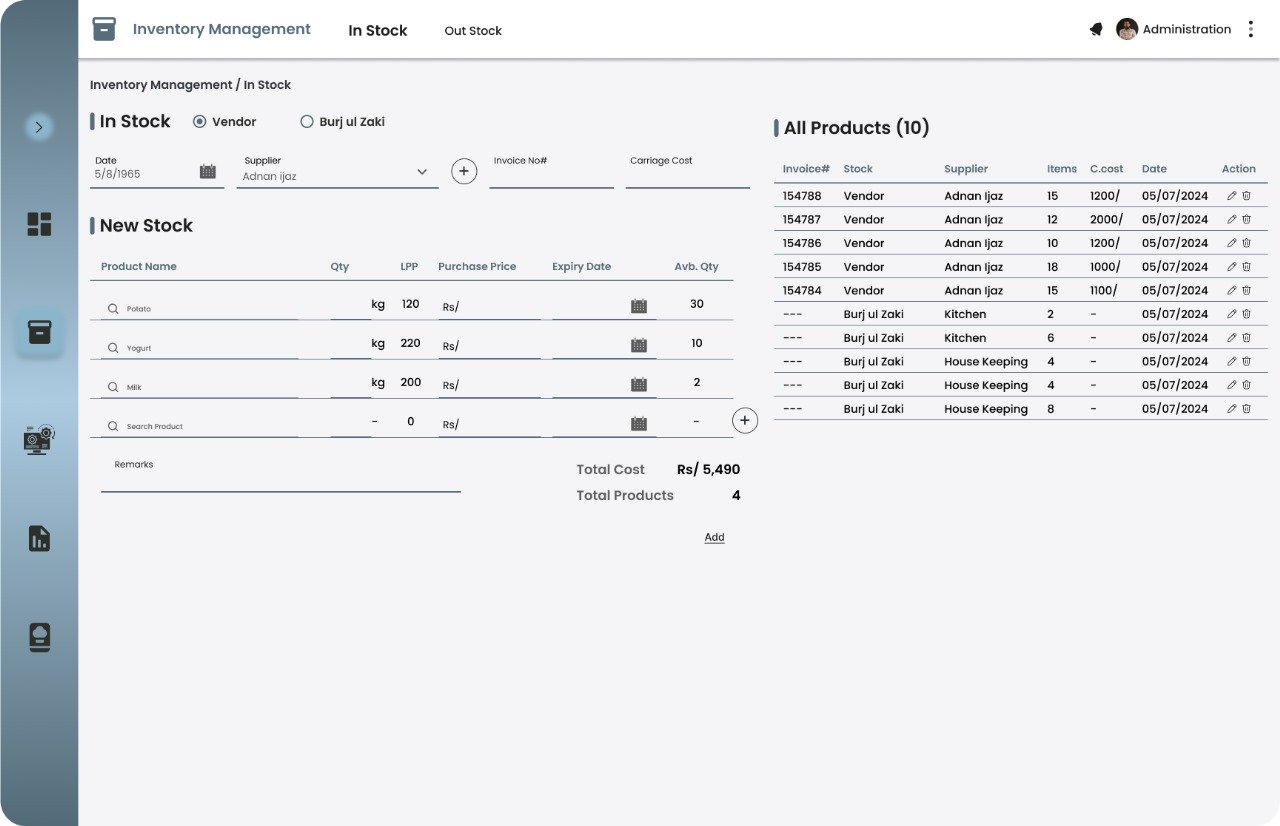Add a new product row with plus button

coord(745,420)
